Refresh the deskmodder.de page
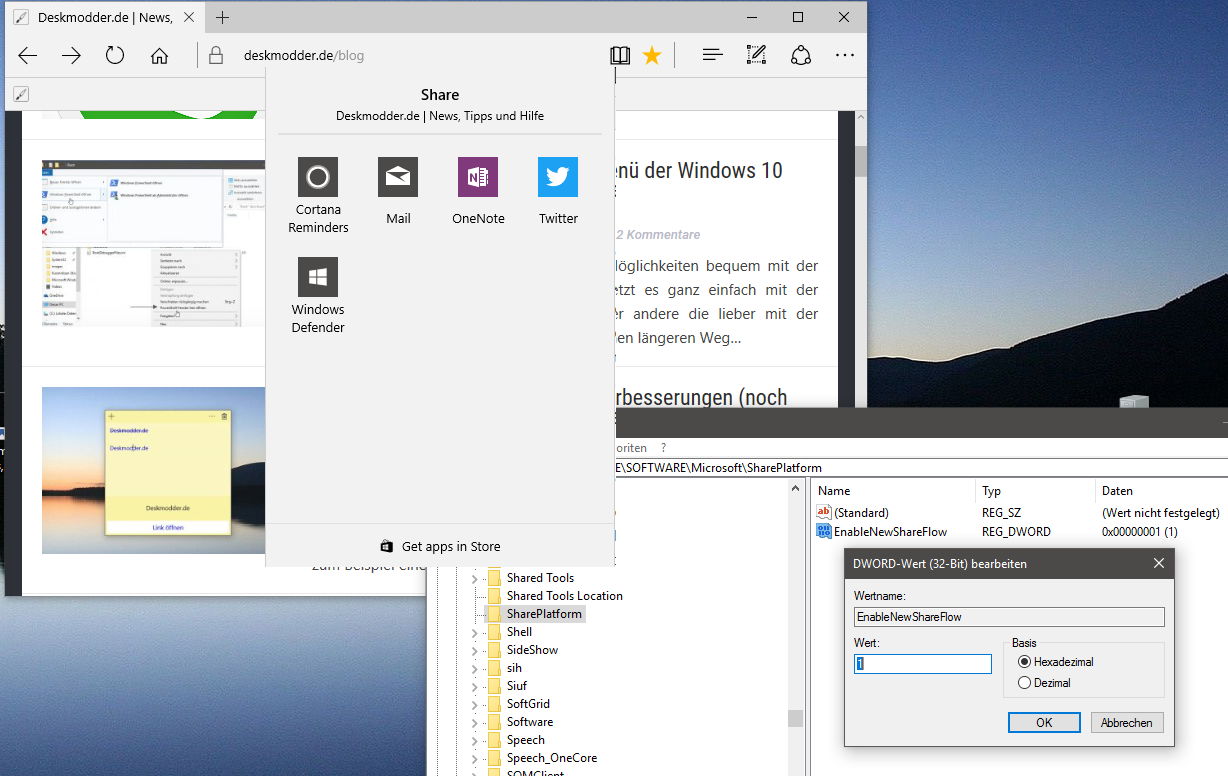Screen dimensions: 1228x776 point(115,55)
